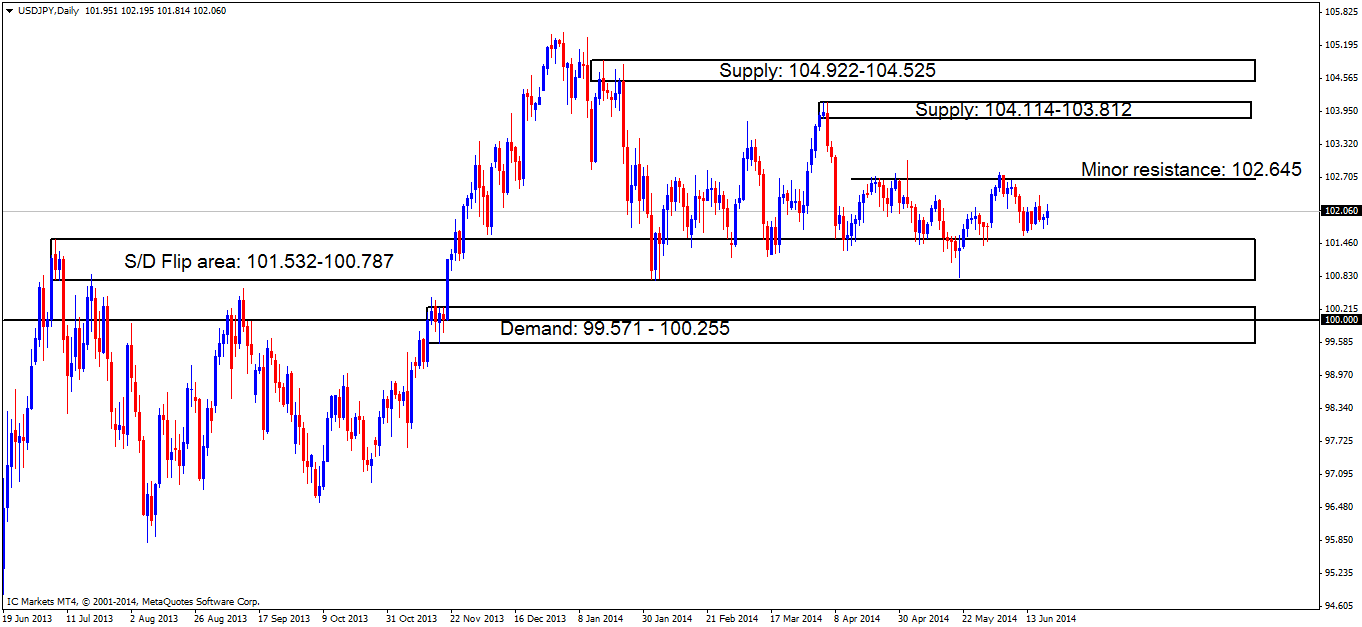Click the 105.825 price on the axis
1362x627 pixels.
point(1340,12)
